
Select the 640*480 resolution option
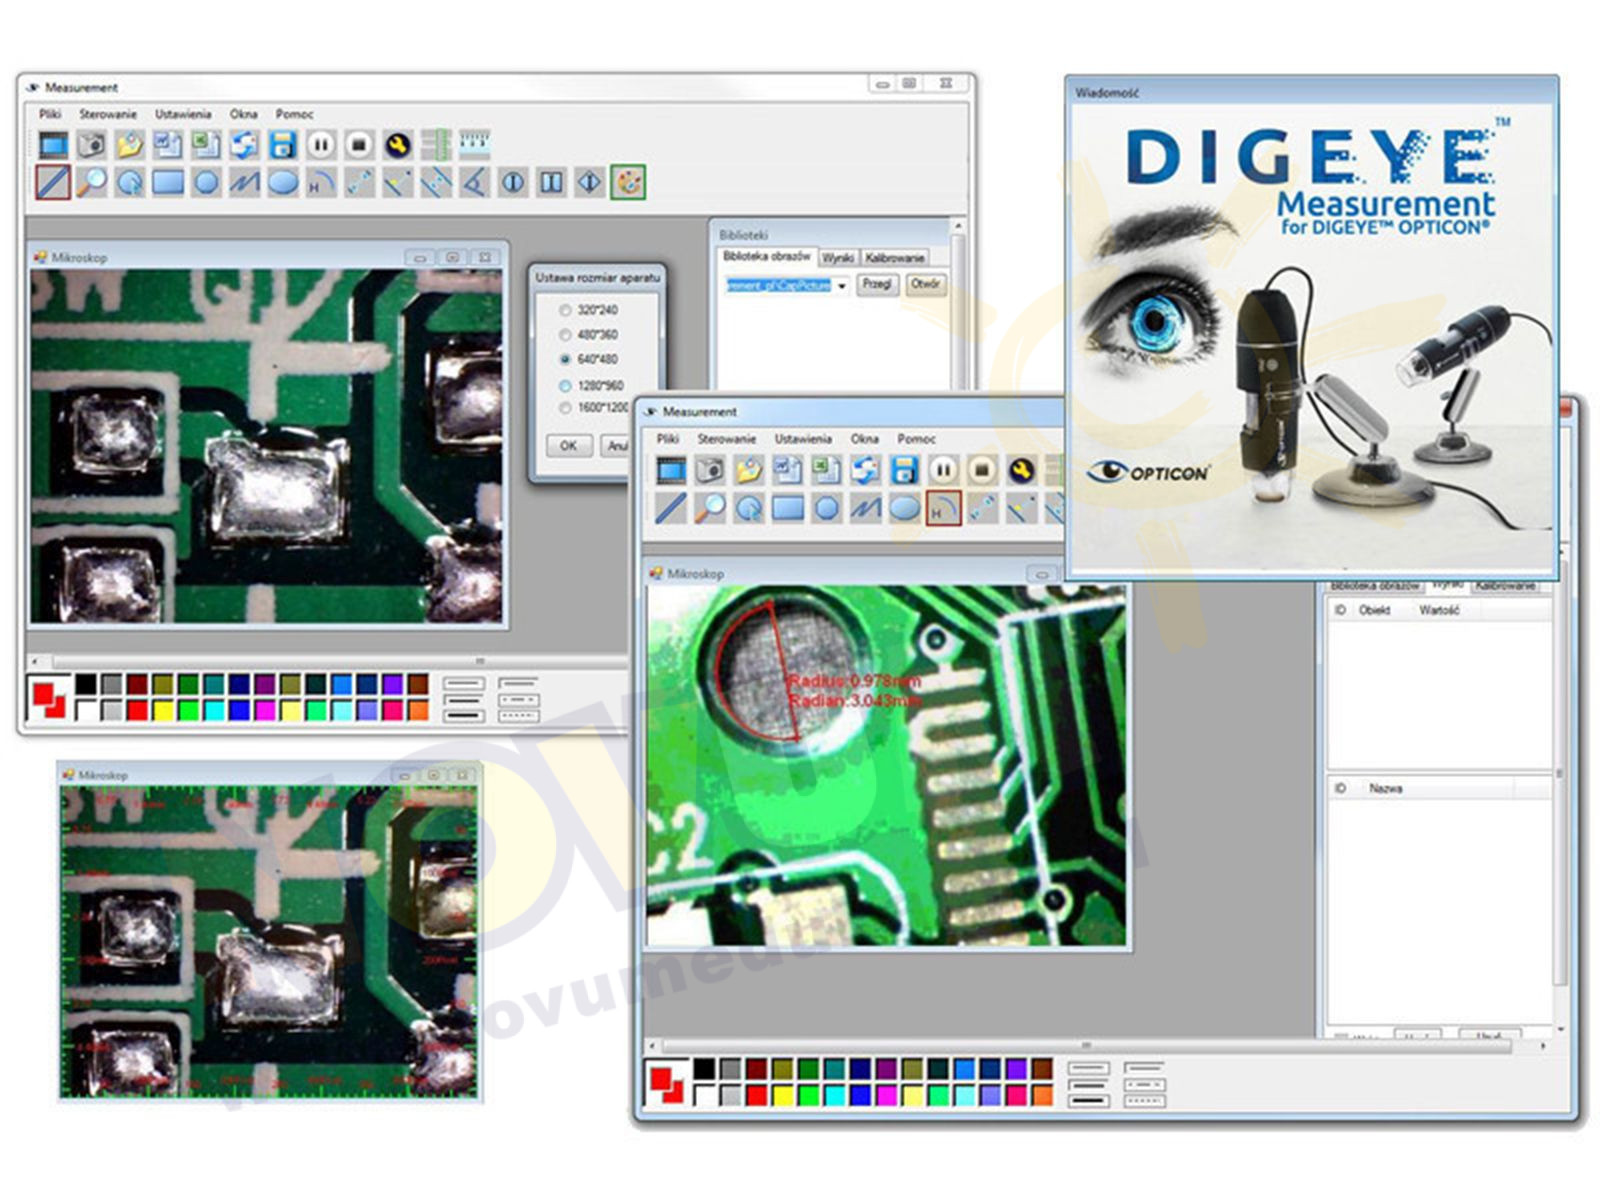coord(589,359)
